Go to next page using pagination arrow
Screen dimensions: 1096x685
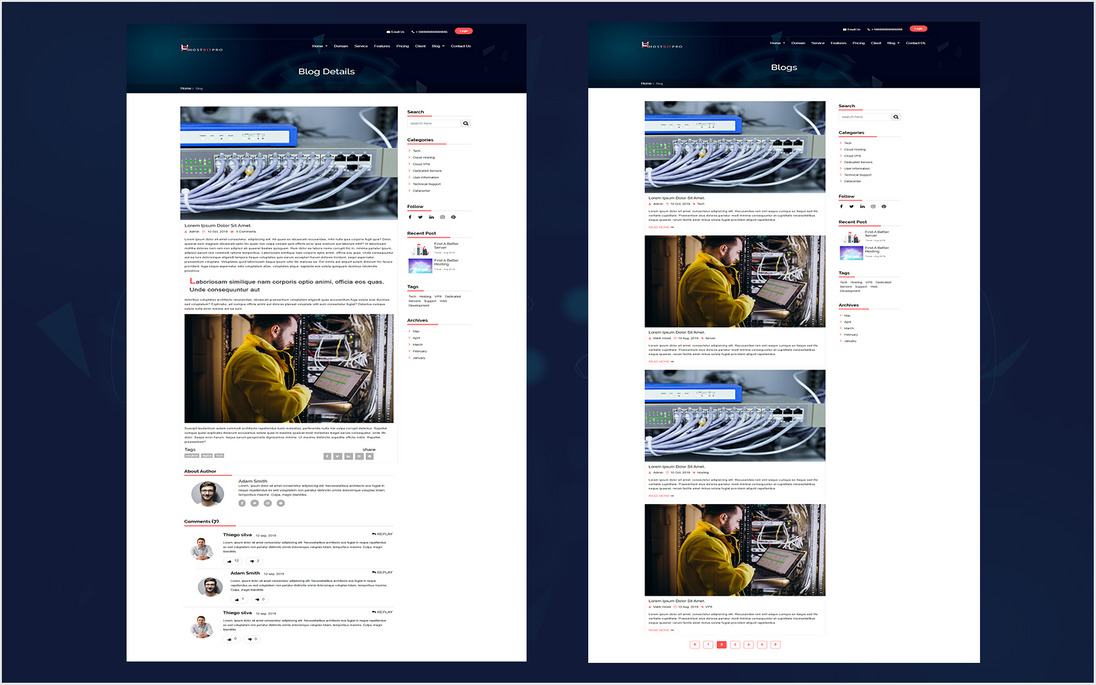[x=775, y=644]
